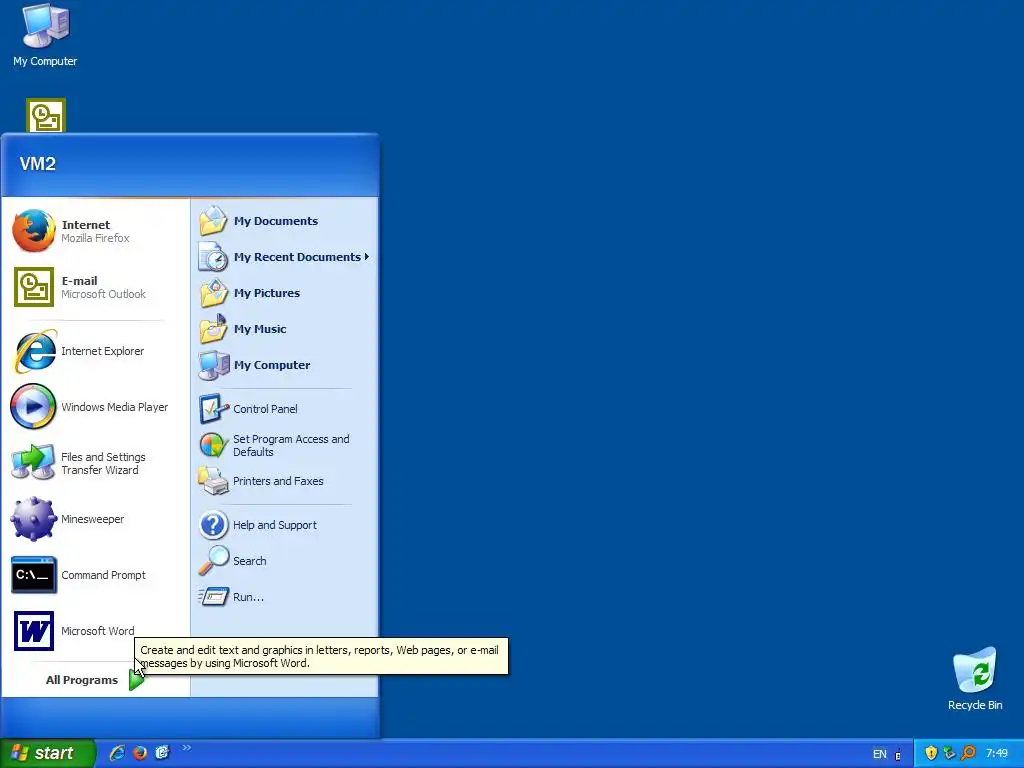Open My Documents folder

pyautogui.click(x=284, y=221)
